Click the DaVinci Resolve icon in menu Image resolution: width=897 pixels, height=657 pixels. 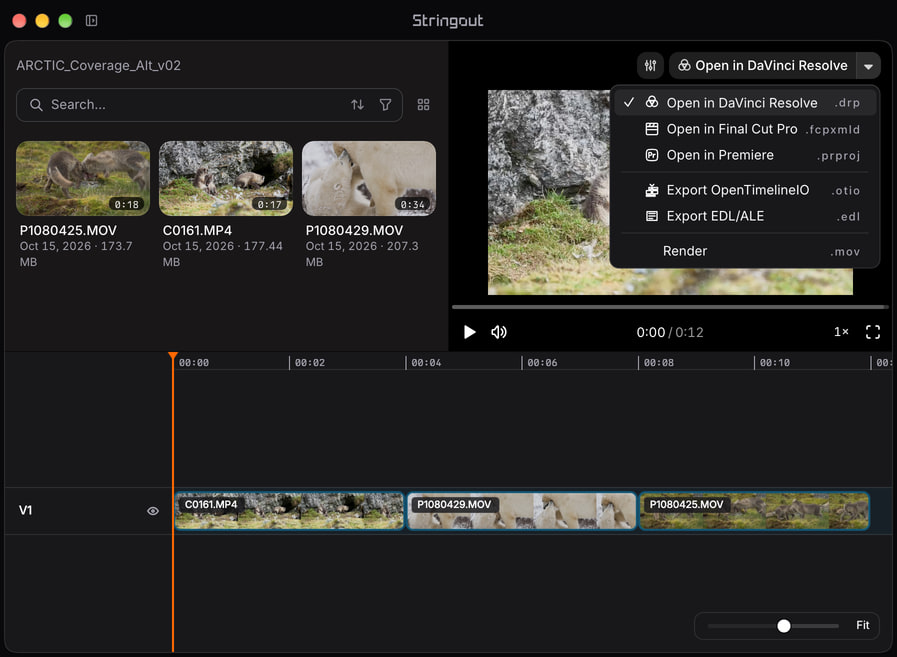point(652,102)
